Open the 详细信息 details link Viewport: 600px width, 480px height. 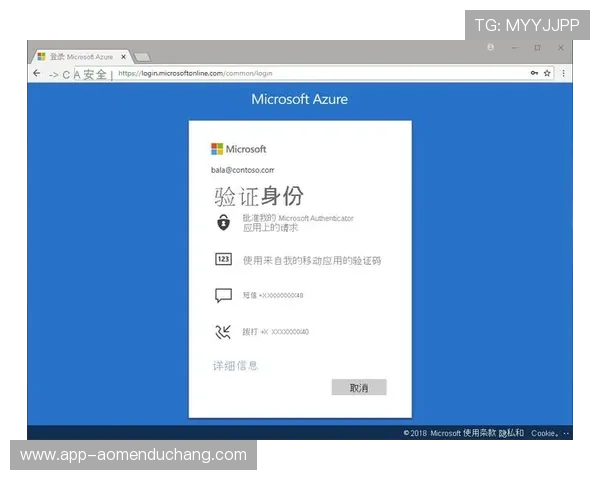(x=235, y=365)
